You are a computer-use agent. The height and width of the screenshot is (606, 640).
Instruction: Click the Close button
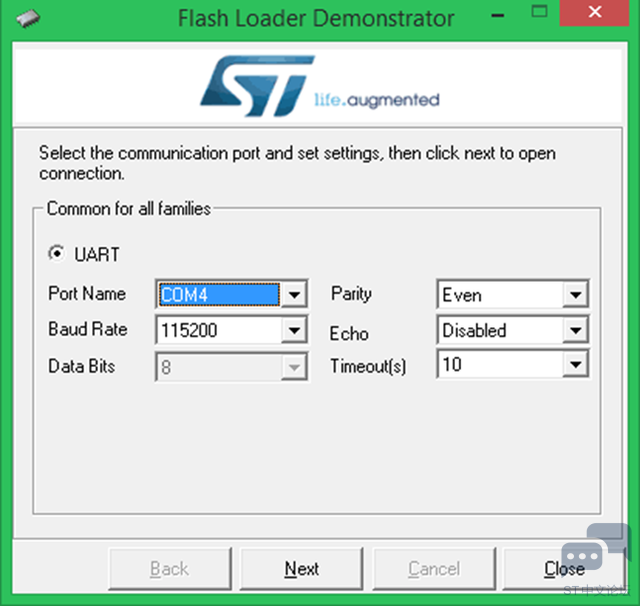point(564,568)
